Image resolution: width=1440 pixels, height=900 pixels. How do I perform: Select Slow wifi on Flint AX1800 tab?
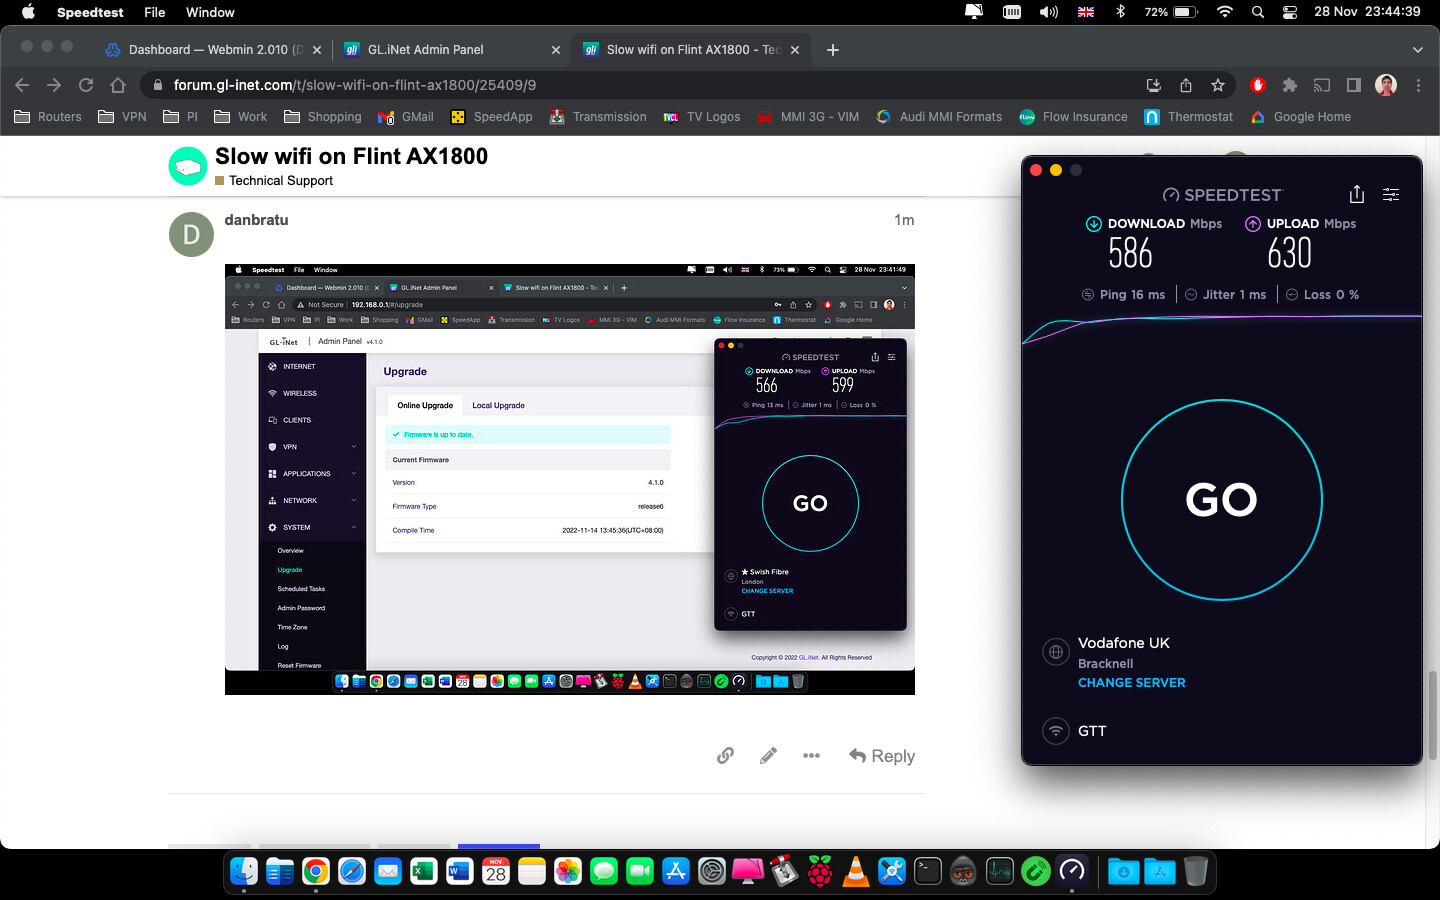[692, 49]
